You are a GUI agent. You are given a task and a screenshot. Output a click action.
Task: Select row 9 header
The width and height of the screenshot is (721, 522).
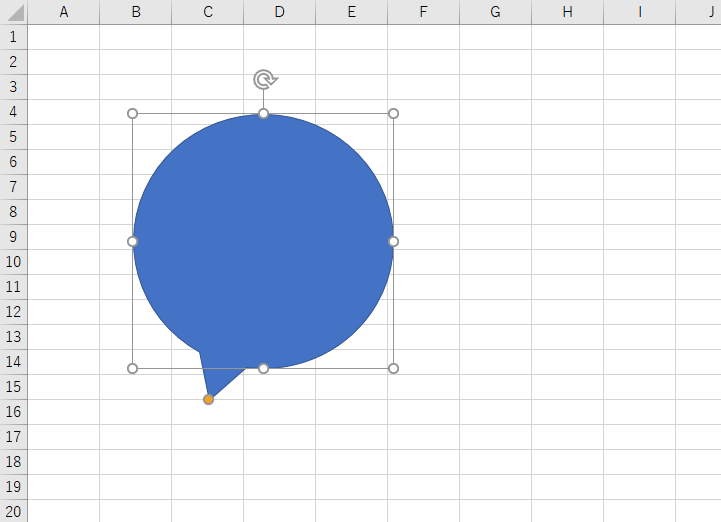click(x=13, y=237)
